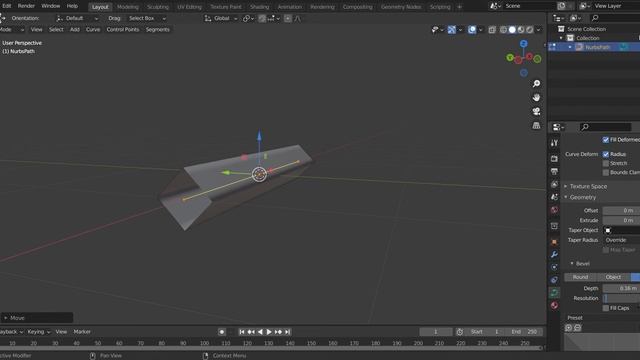Toggle the auto keying record button
The width and height of the screenshot is (640, 360).
point(222,332)
